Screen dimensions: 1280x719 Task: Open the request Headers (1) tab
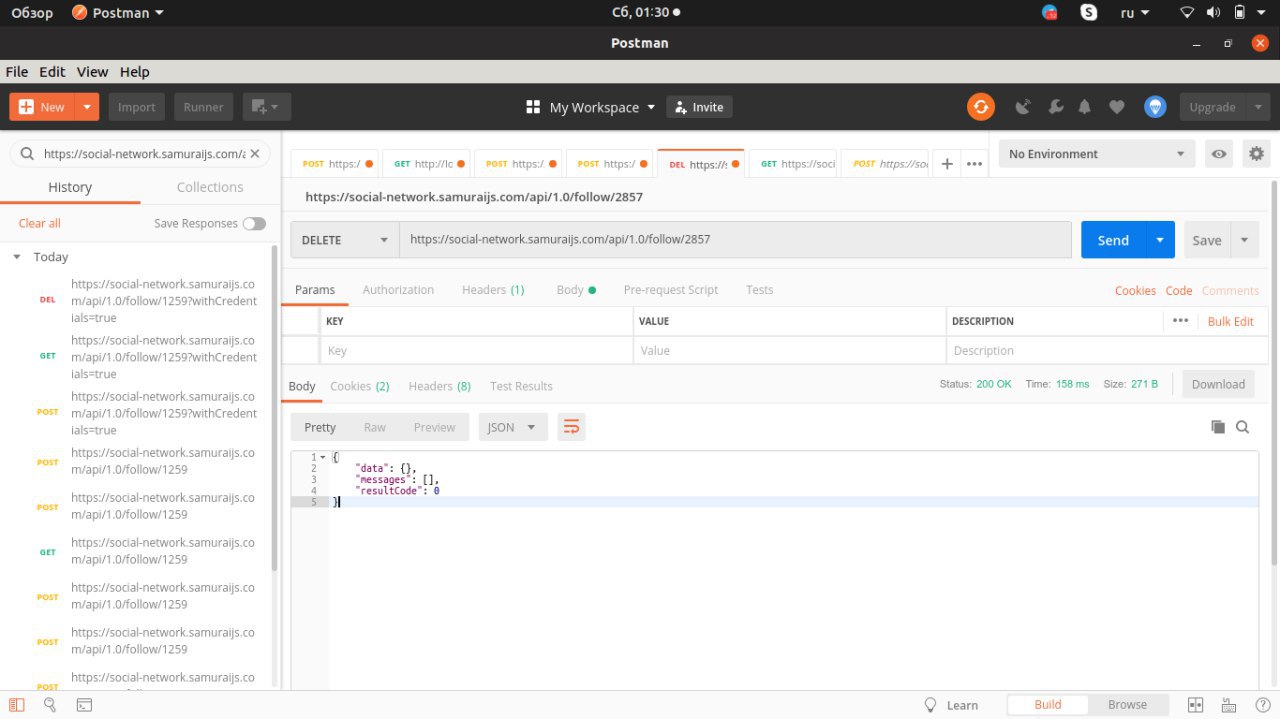(493, 290)
